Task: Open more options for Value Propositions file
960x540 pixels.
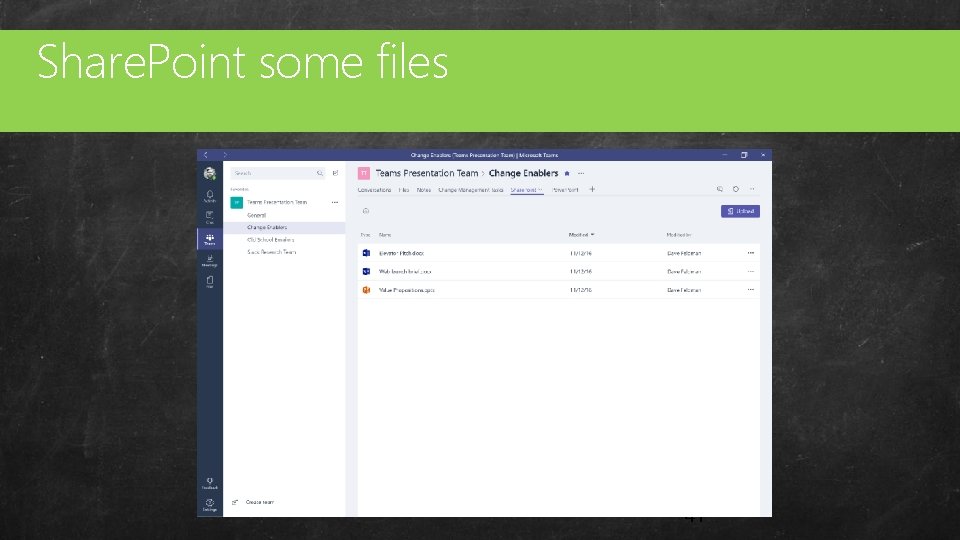Action: 751,290
